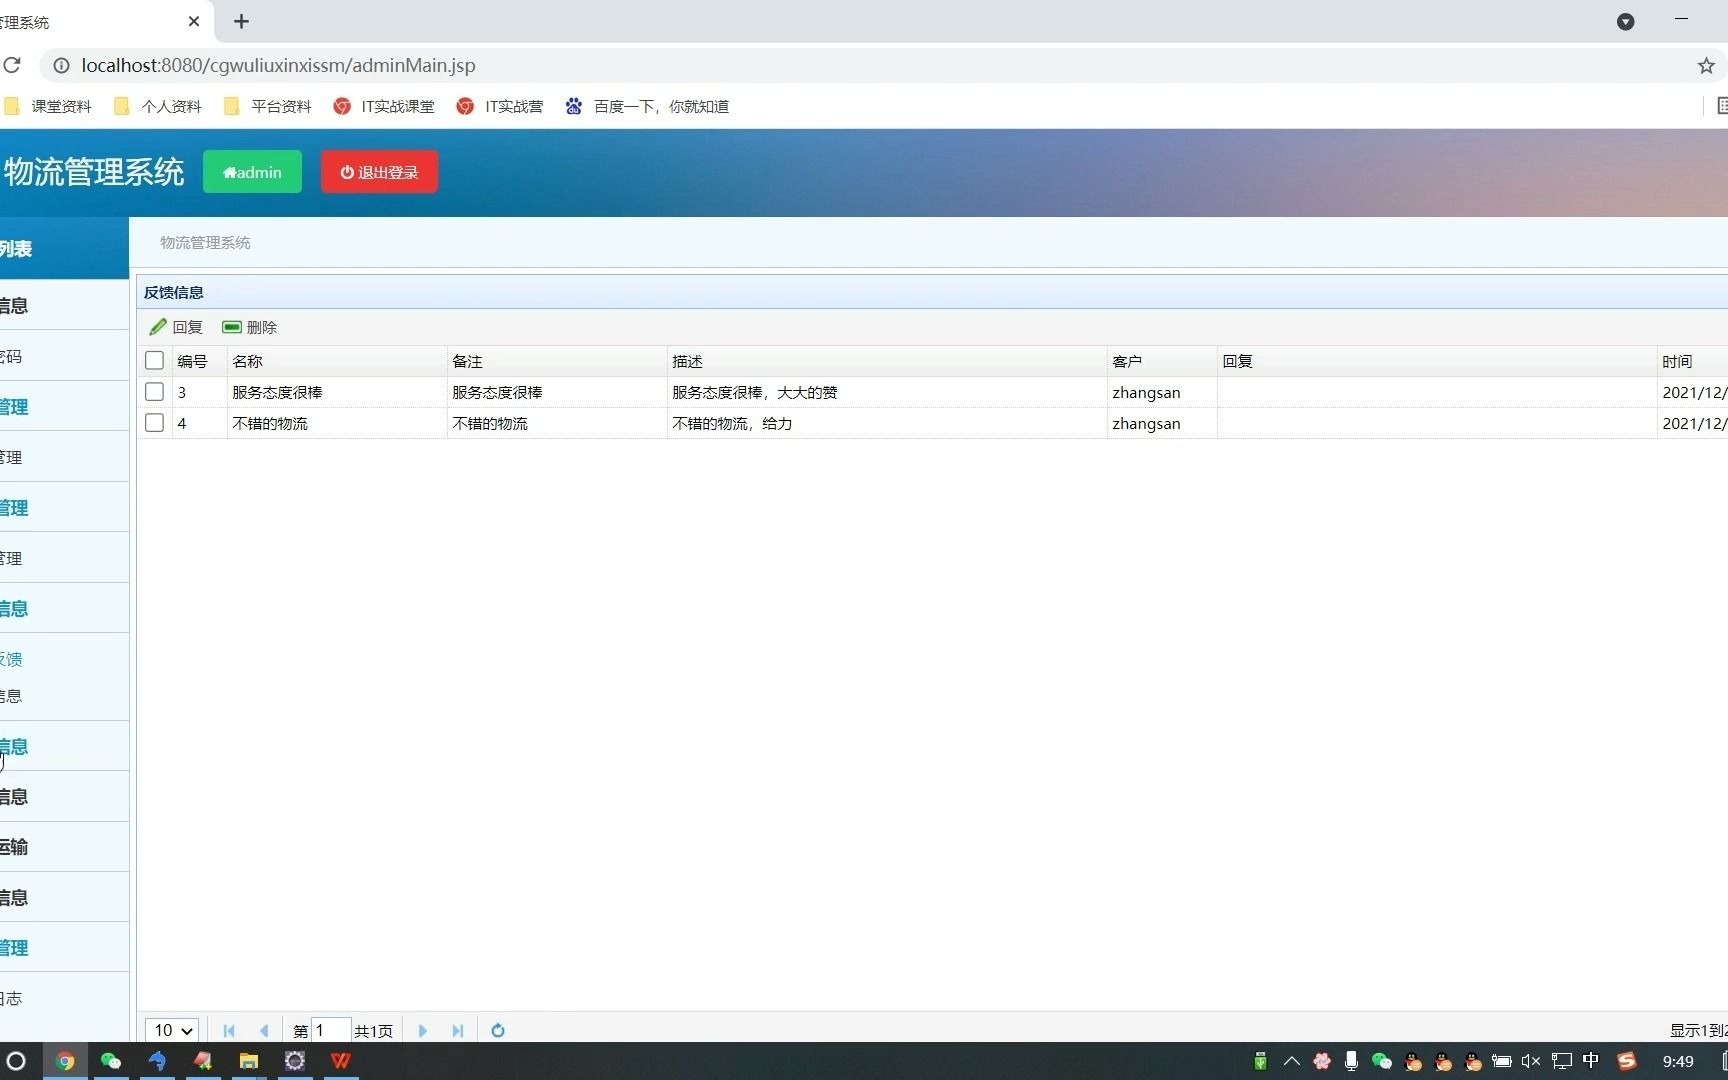The image size is (1728, 1080).
Task: Click the 物流管理系统 breadcrumb text
Action: coord(205,242)
